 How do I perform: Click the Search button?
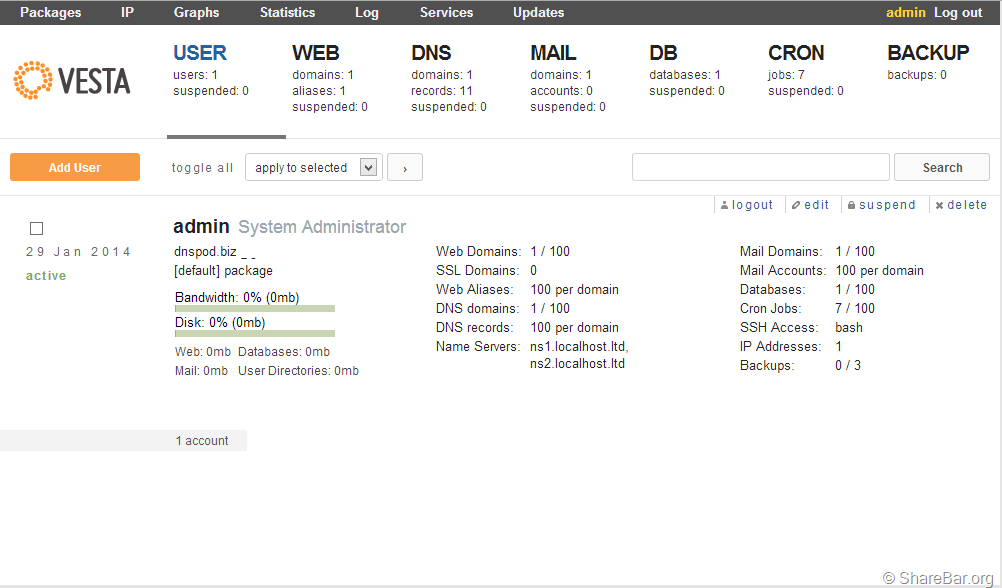[942, 168]
